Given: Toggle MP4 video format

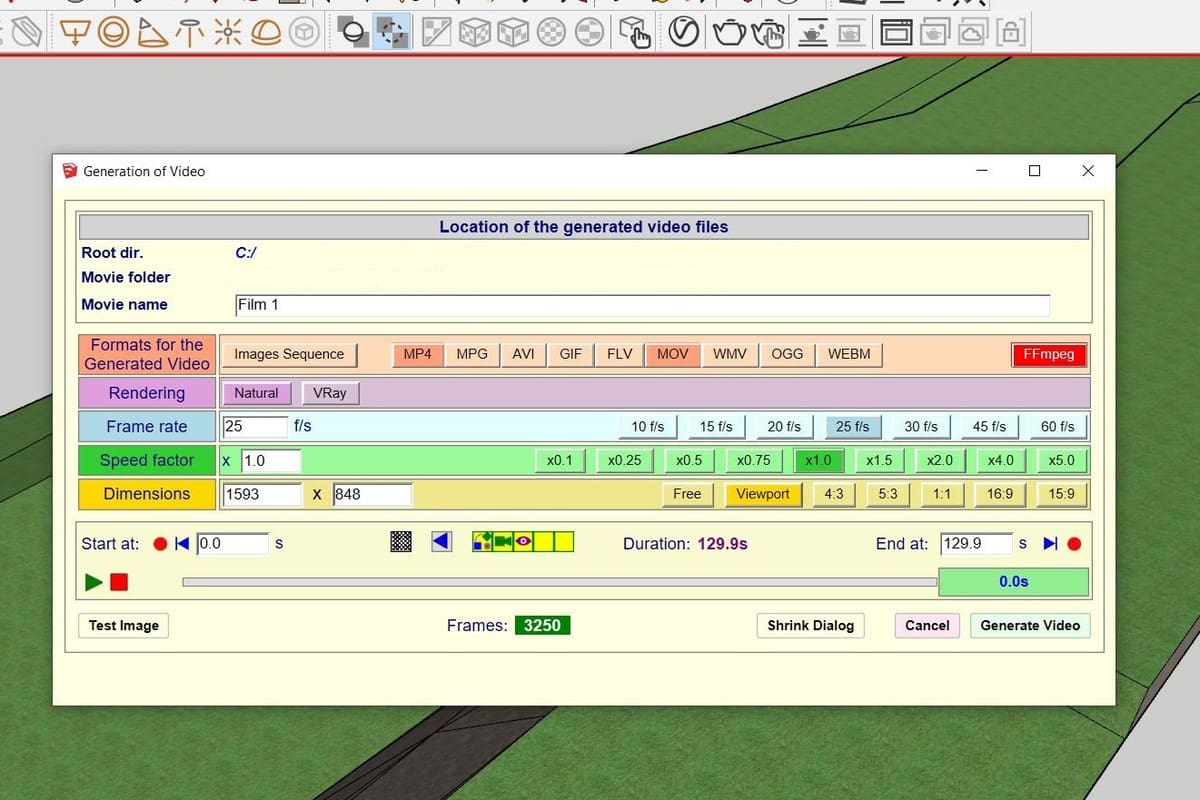Looking at the screenshot, I should [417, 354].
